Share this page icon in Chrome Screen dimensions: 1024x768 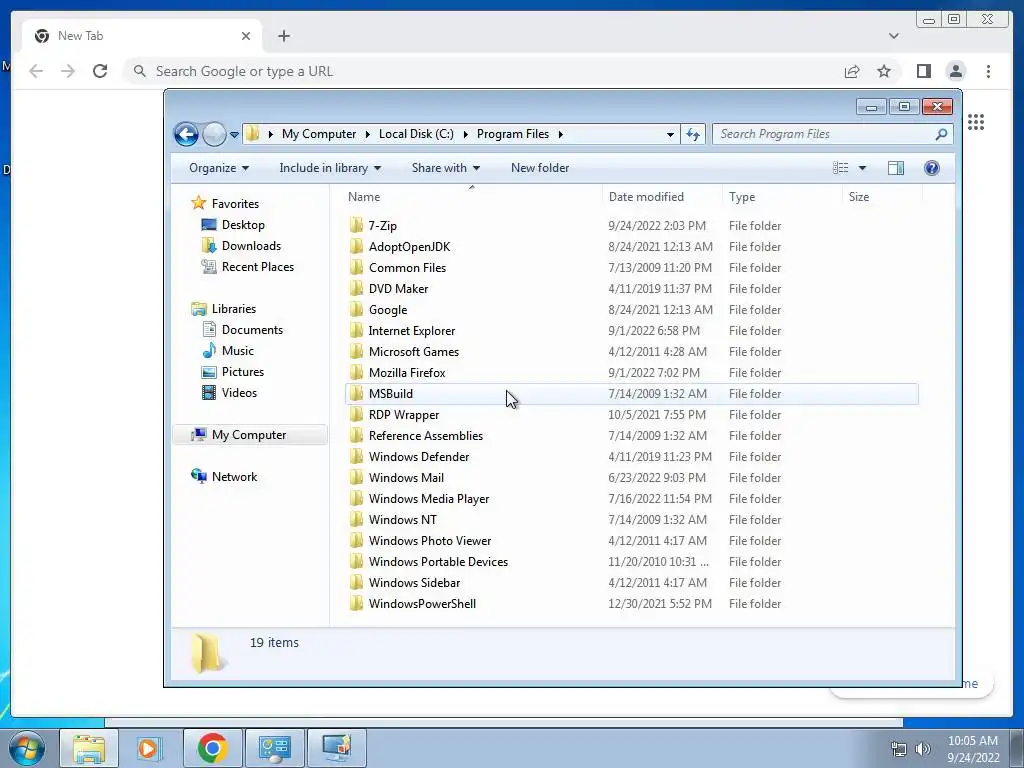pyautogui.click(x=852, y=71)
